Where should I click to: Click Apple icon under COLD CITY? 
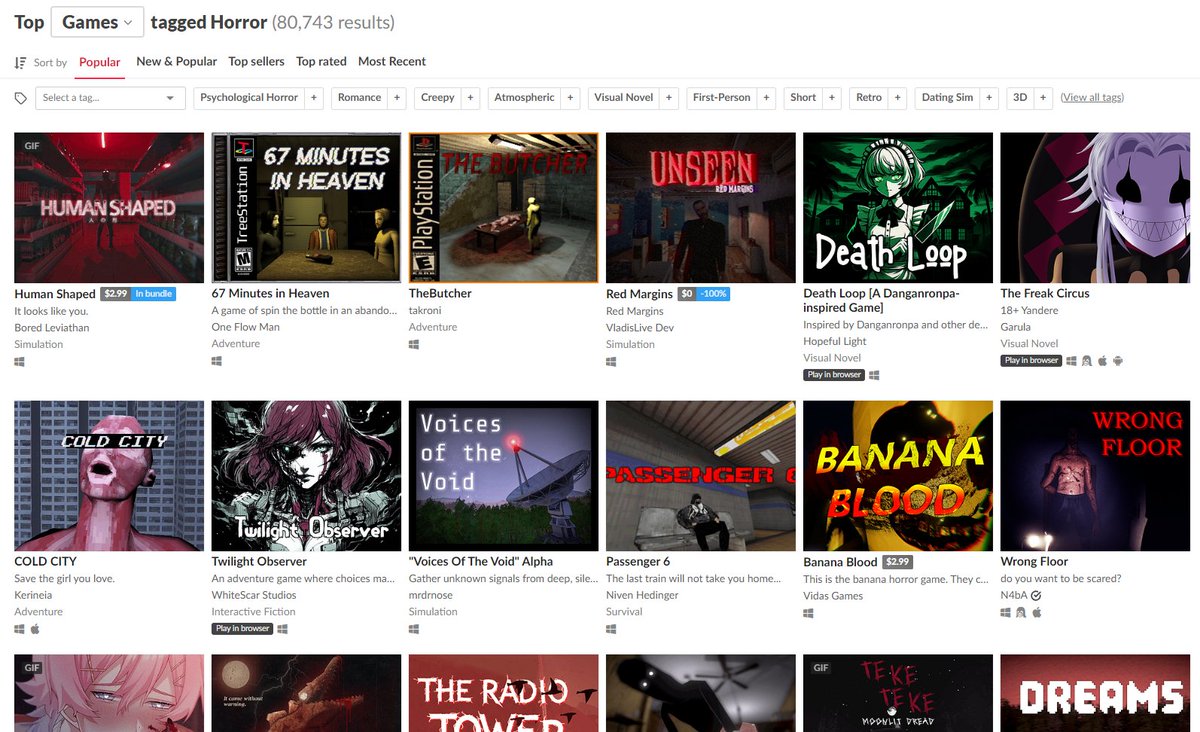pyautogui.click(x=35, y=629)
